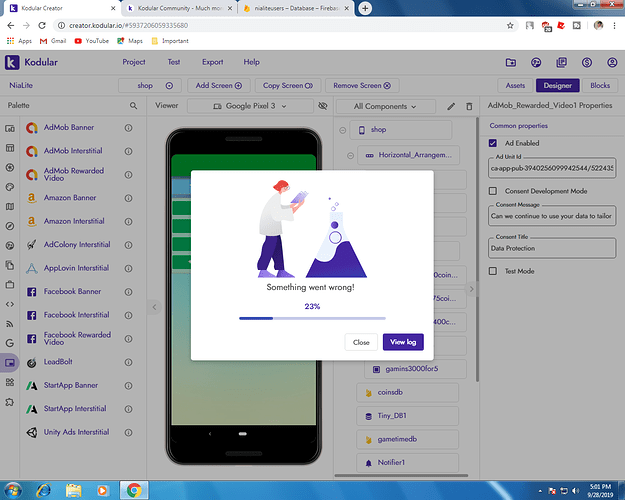The image size is (625, 500).
Task: Click the delete component trash icon
Action: pyautogui.click(x=469, y=106)
